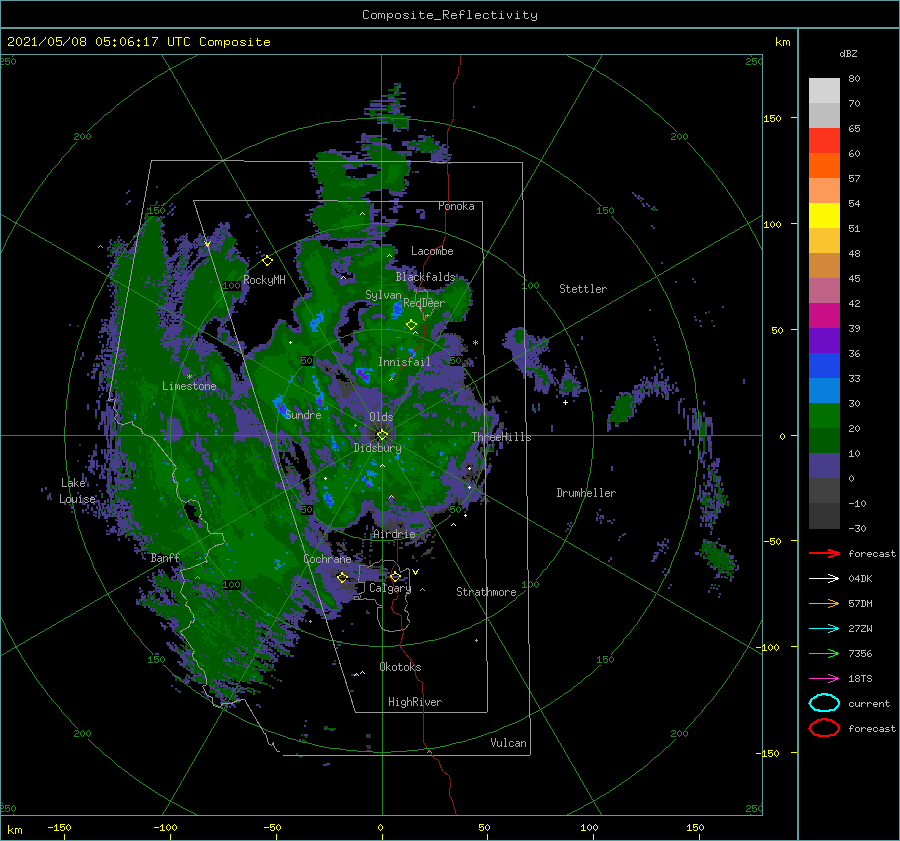Click the Limestone label
This screenshot has width=900, height=841.
[x=189, y=386]
